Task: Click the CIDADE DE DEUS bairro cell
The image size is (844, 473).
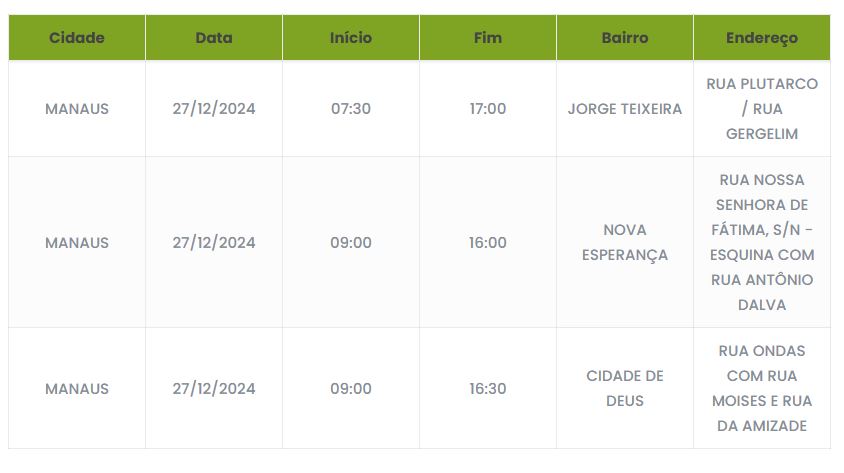Action: tap(625, 388)
